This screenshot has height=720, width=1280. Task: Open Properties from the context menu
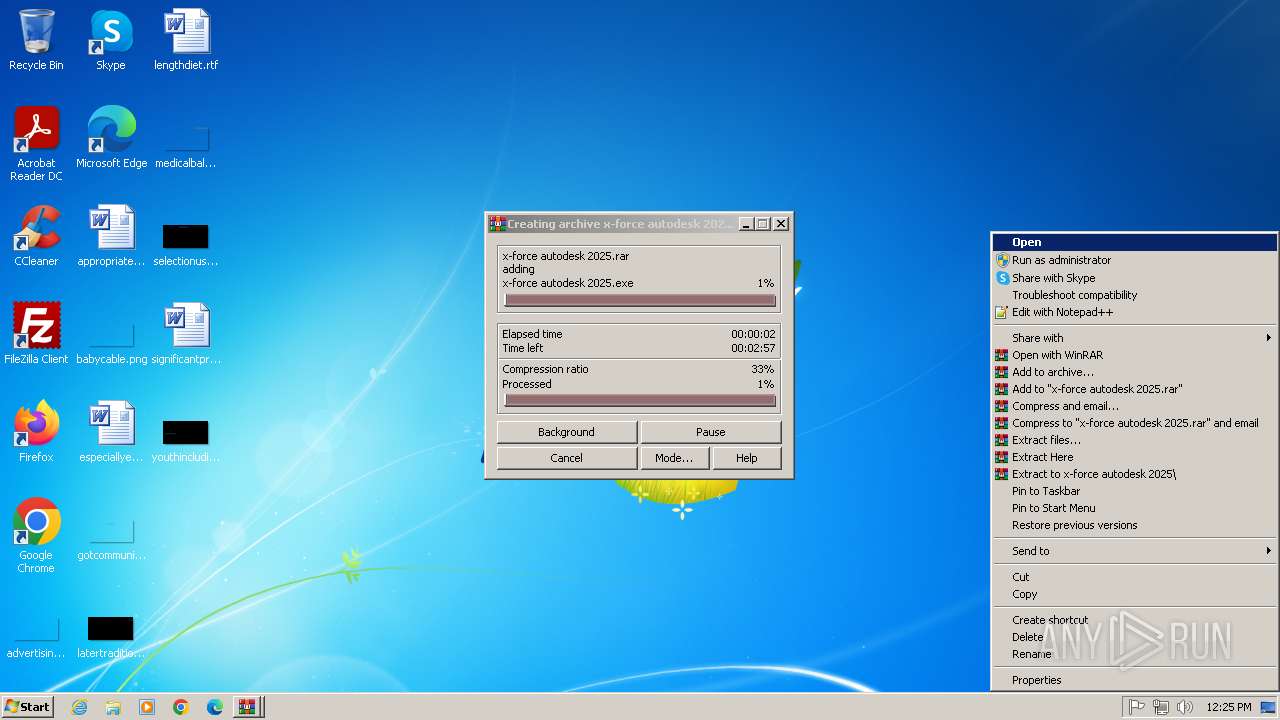tap(1134, 680)
